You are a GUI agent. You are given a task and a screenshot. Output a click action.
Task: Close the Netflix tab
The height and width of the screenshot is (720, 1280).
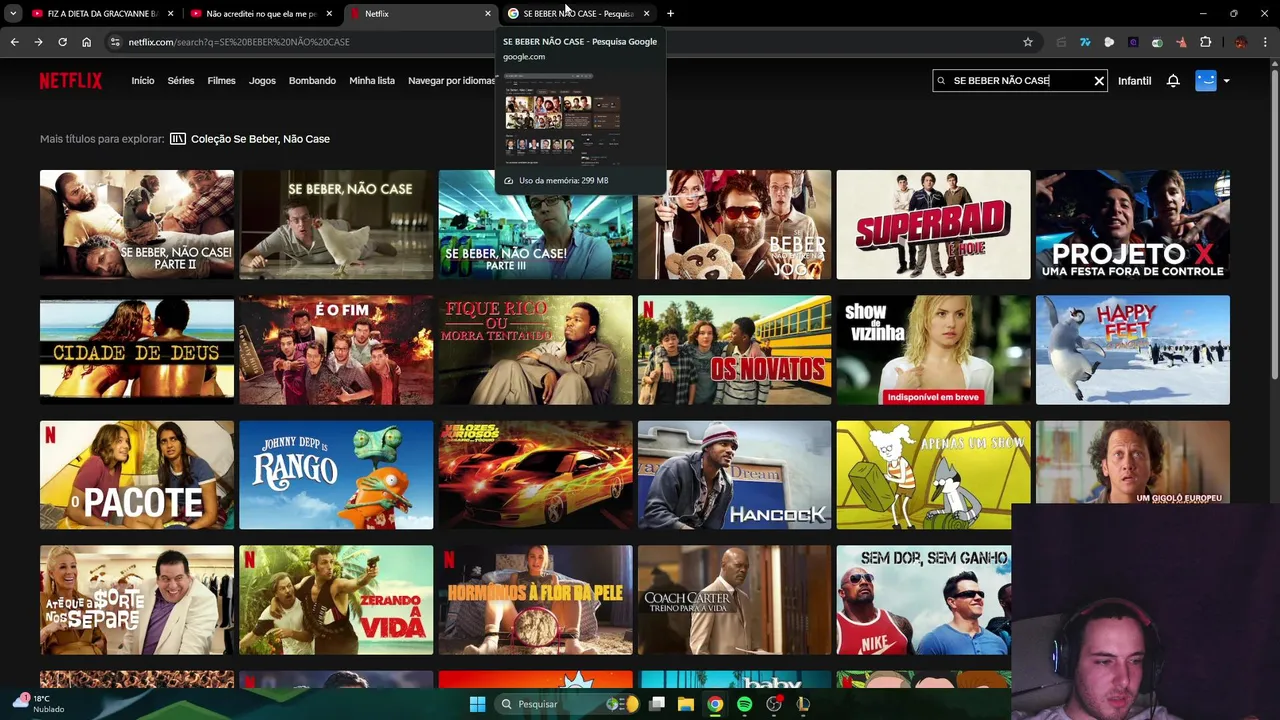point(488,13)
